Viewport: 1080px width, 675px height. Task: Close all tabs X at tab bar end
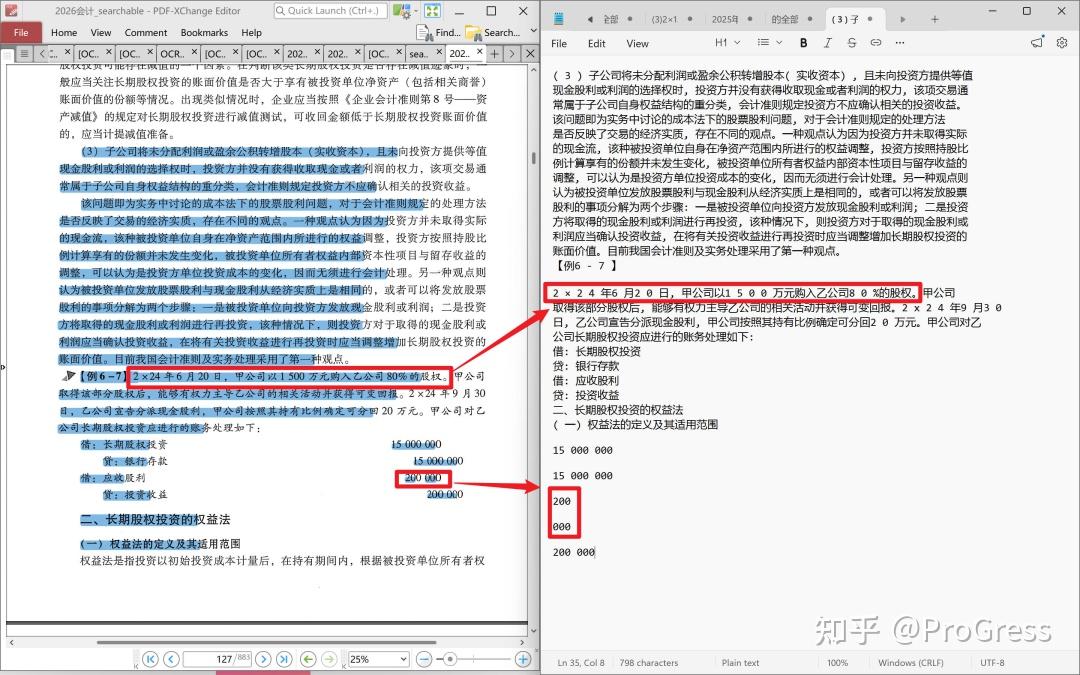click(530, 53)
